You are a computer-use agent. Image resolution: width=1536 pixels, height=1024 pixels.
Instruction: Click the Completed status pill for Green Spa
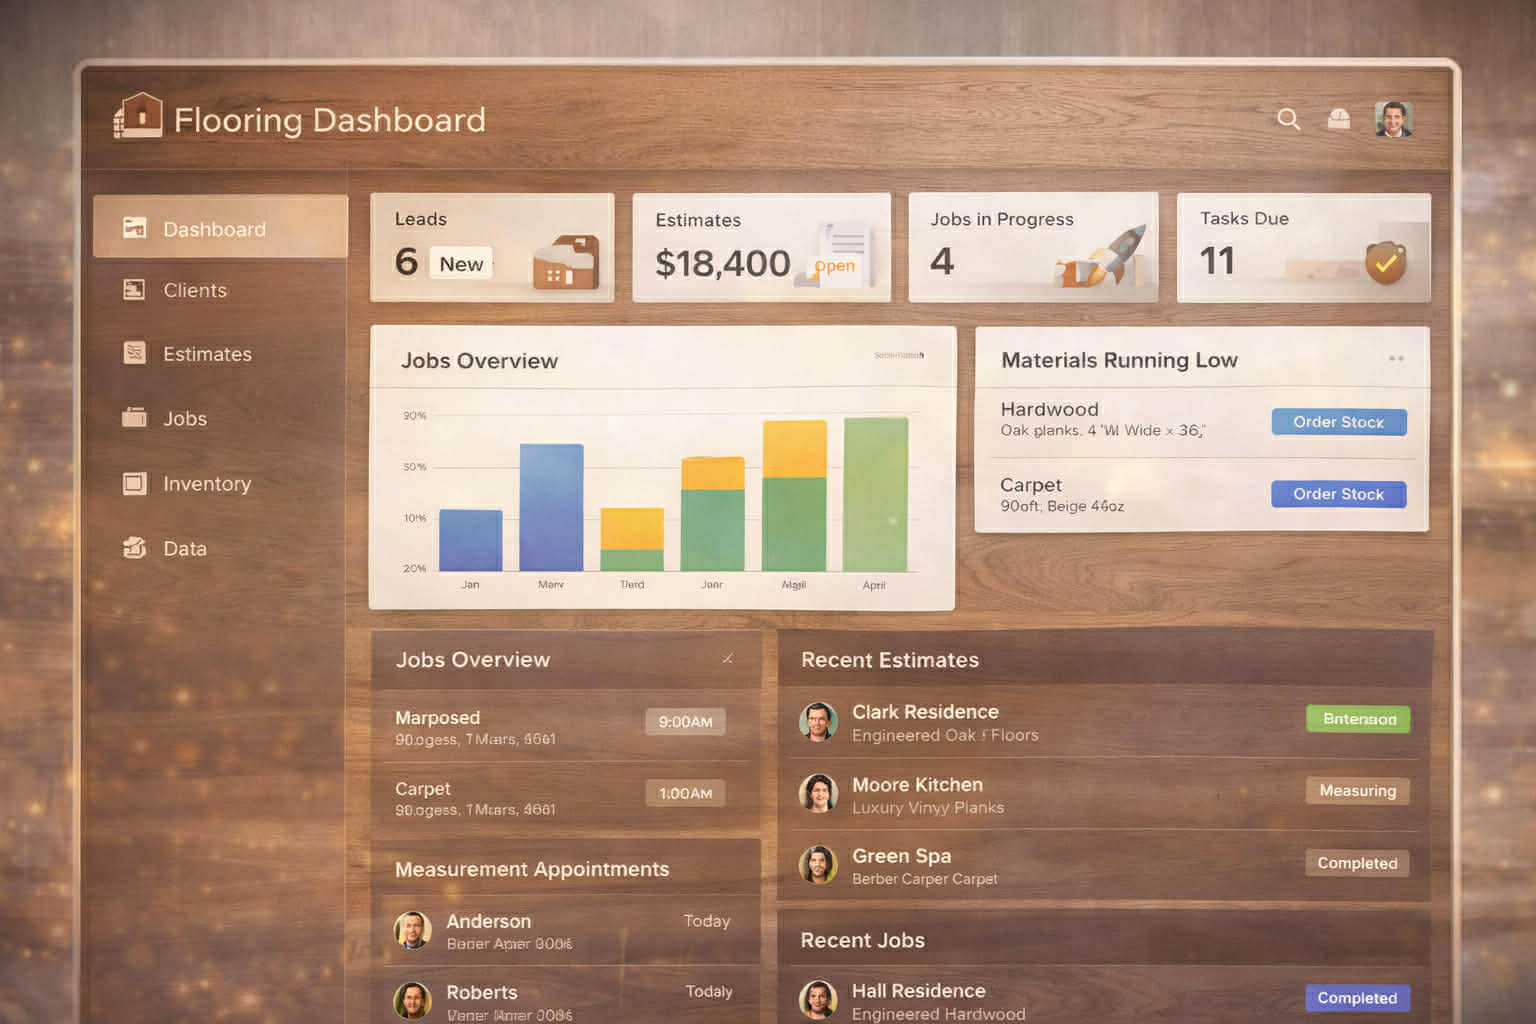point(1356,863)
